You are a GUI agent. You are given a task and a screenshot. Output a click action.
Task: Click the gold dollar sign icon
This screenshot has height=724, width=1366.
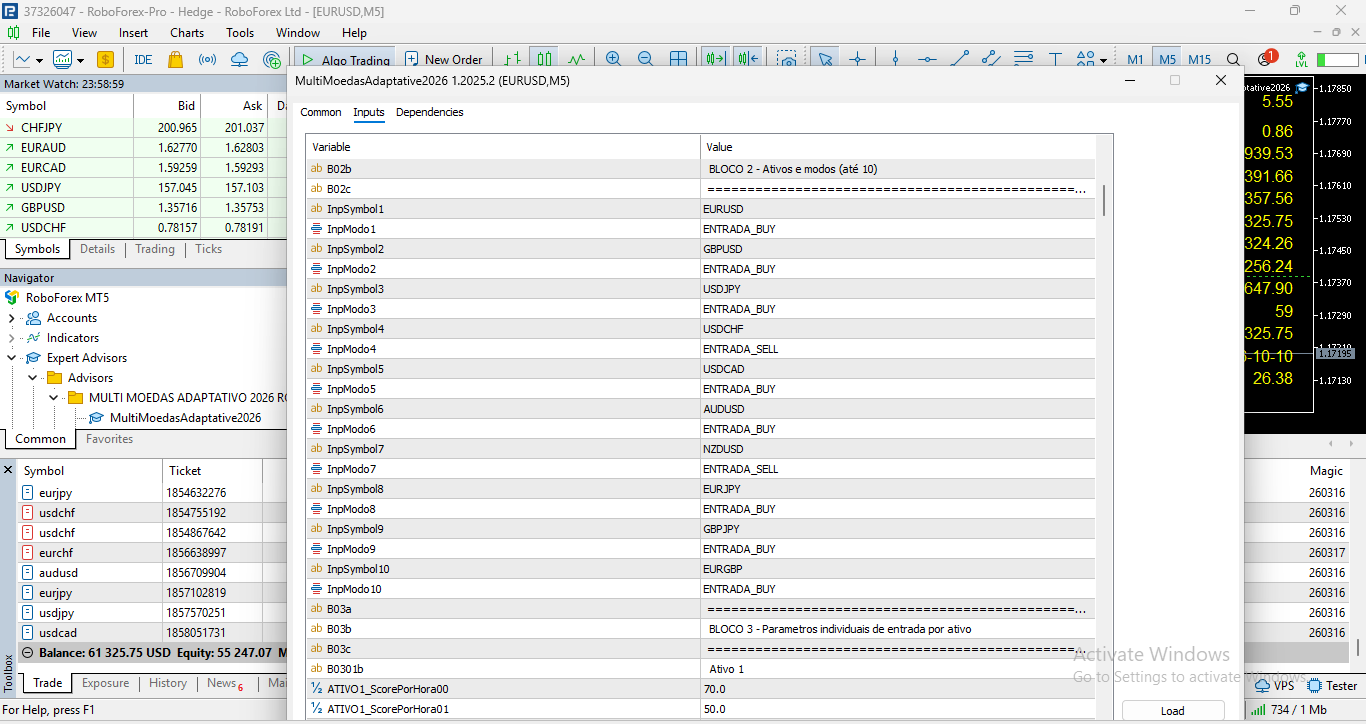[x=105, y=60]
